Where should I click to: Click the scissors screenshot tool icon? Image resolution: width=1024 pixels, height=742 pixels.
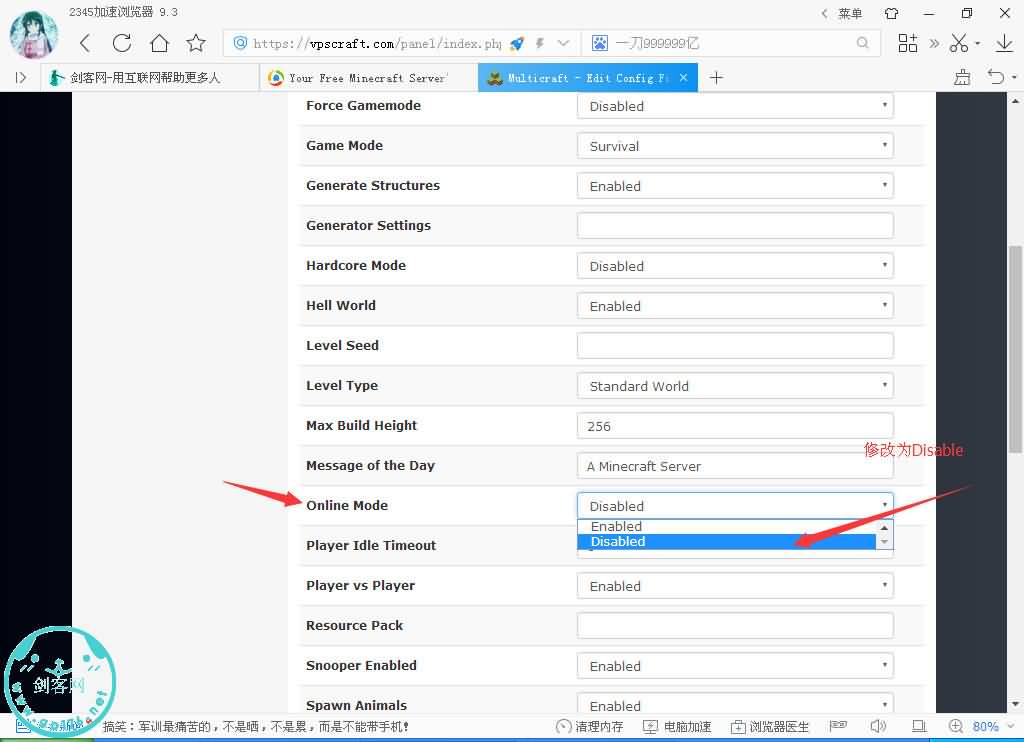(959, 43)
